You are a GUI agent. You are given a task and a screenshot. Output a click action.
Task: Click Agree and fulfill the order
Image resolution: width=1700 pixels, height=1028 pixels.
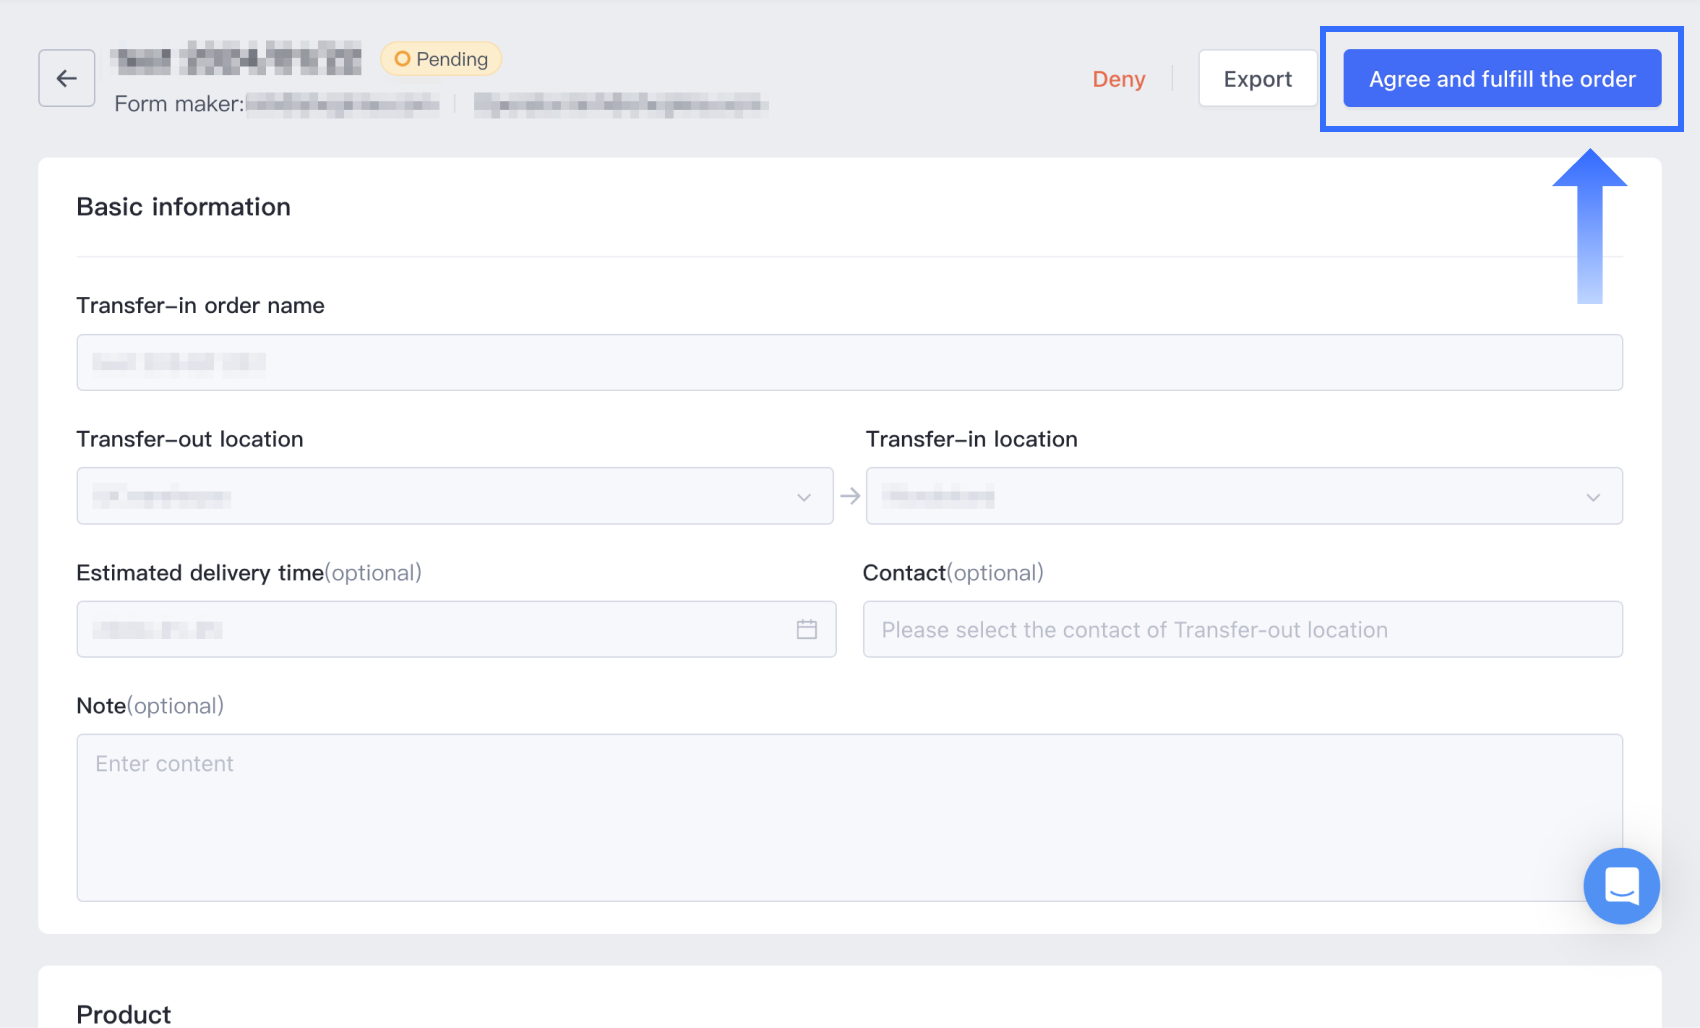point(1501,79)
